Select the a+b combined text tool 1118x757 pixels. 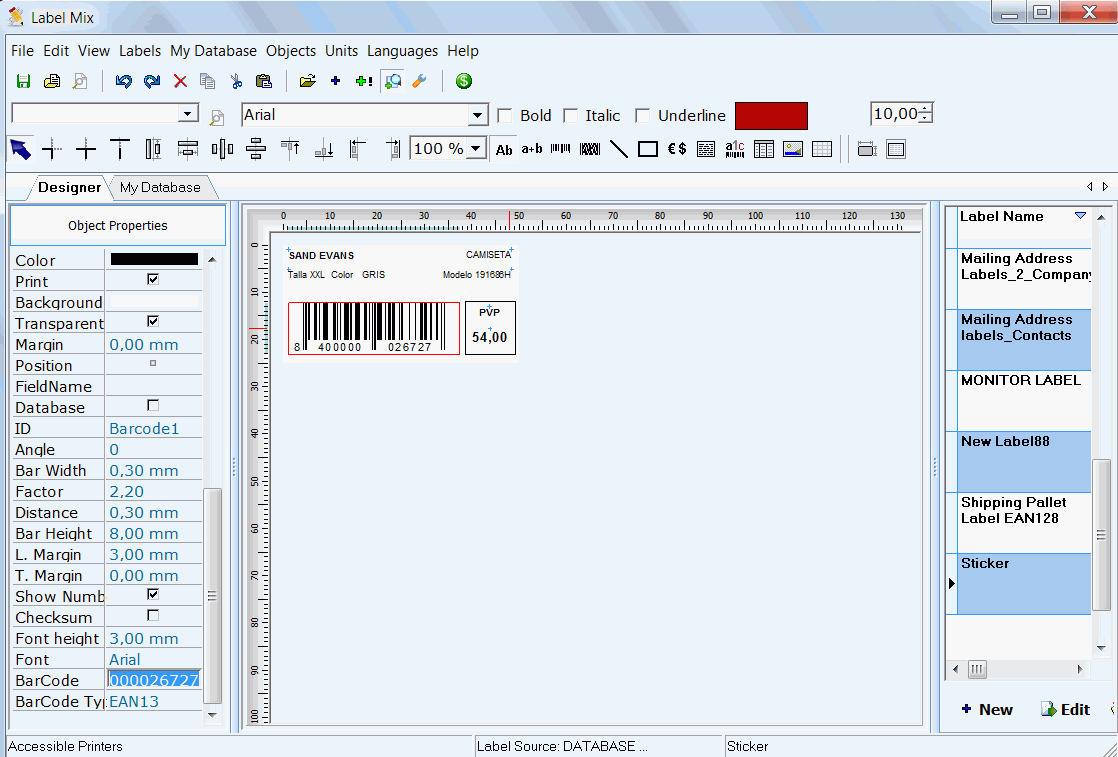pos(532,149)
